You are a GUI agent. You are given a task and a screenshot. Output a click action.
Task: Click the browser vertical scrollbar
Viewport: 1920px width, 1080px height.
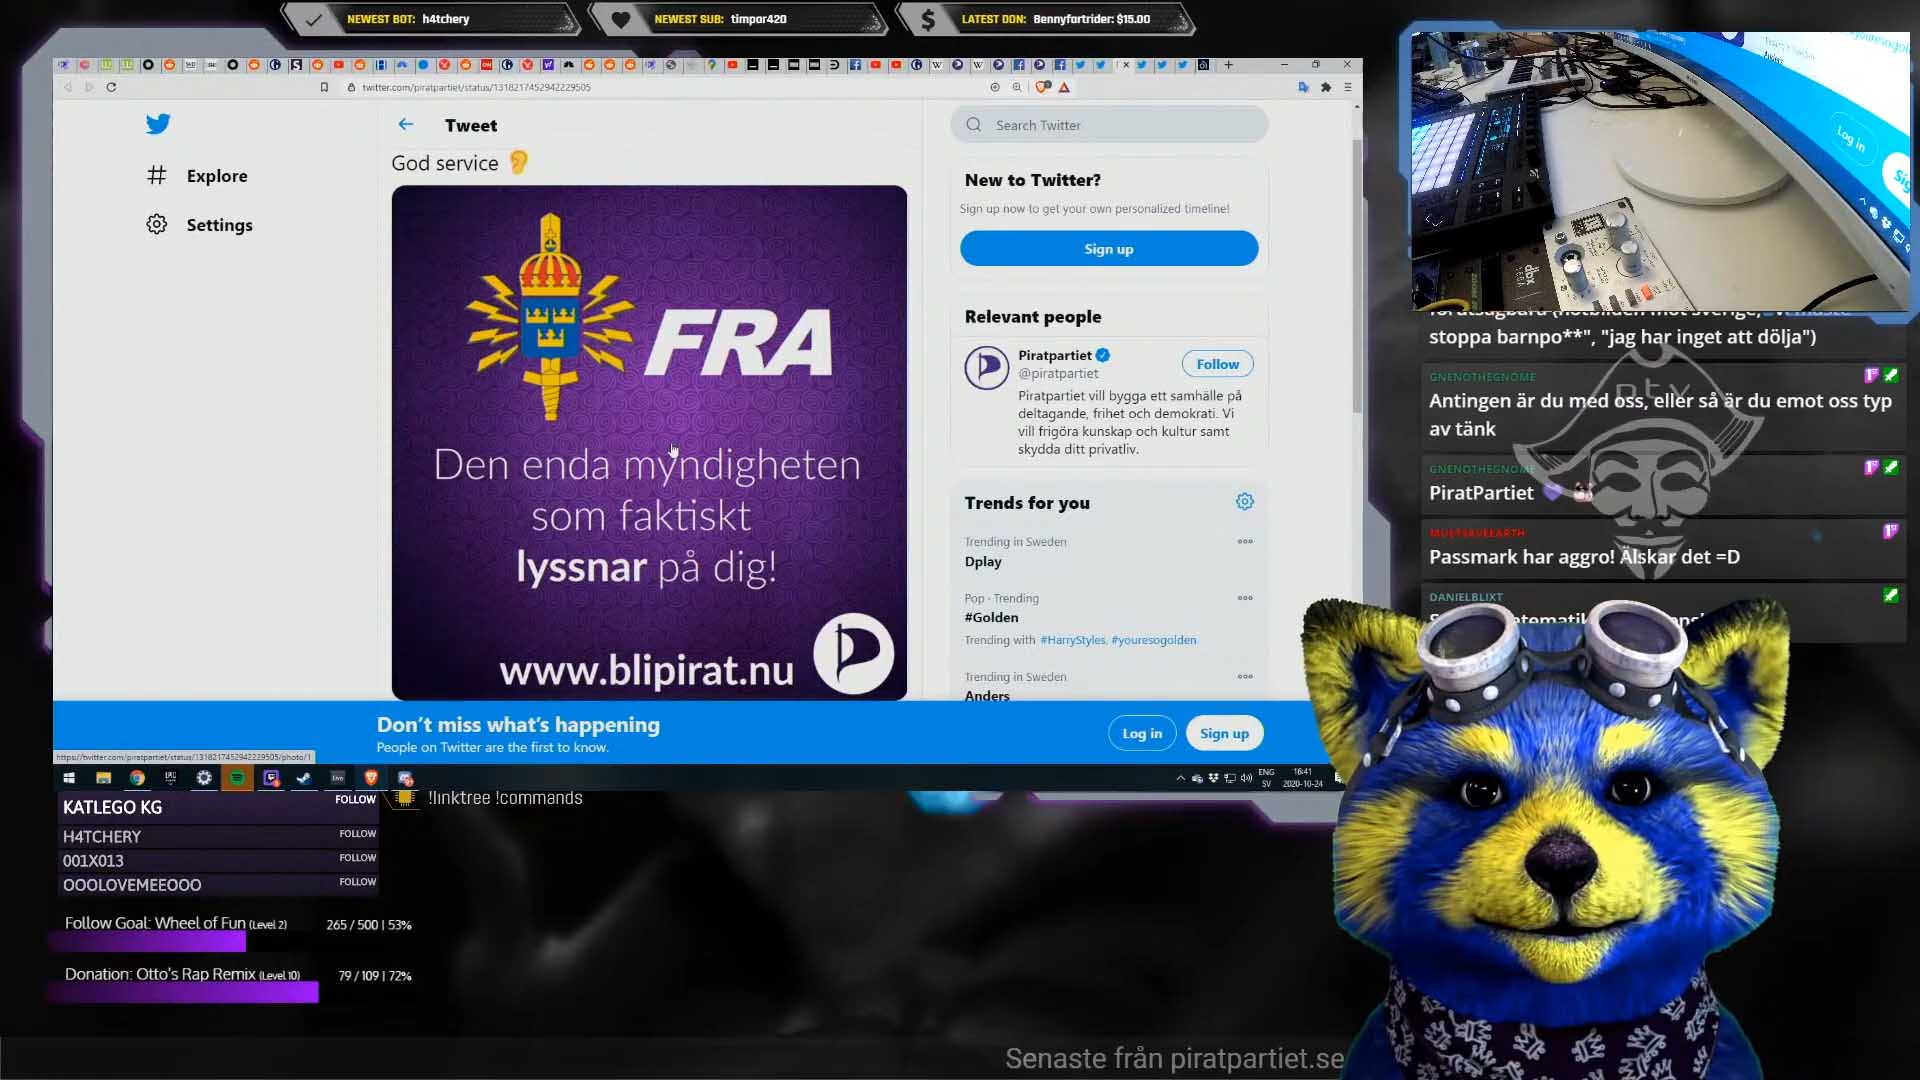coord(1357,275)
